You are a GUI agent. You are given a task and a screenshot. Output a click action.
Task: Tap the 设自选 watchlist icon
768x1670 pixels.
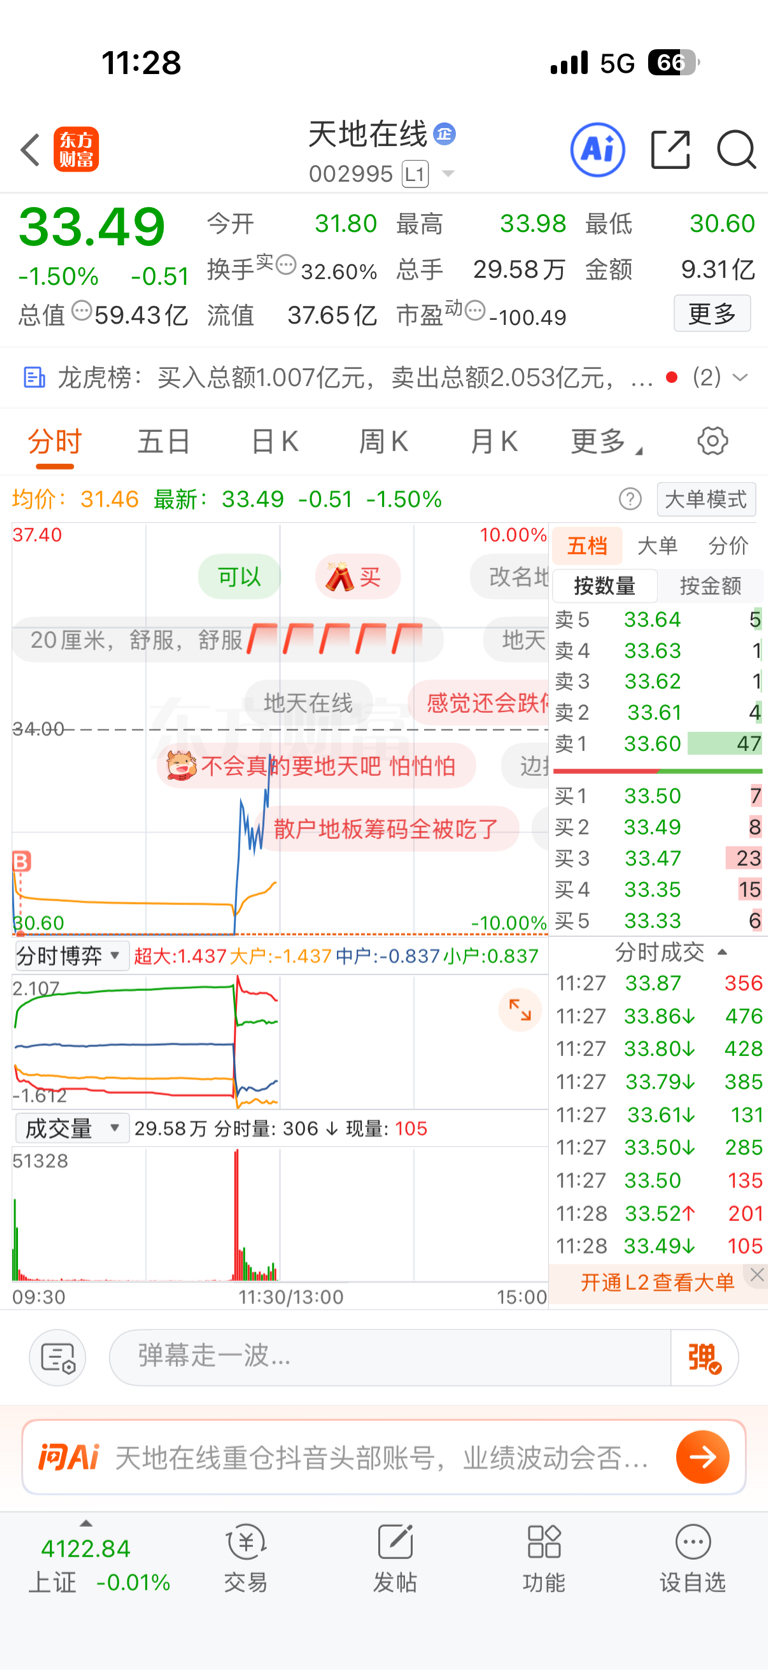[x=692, y=1559]
